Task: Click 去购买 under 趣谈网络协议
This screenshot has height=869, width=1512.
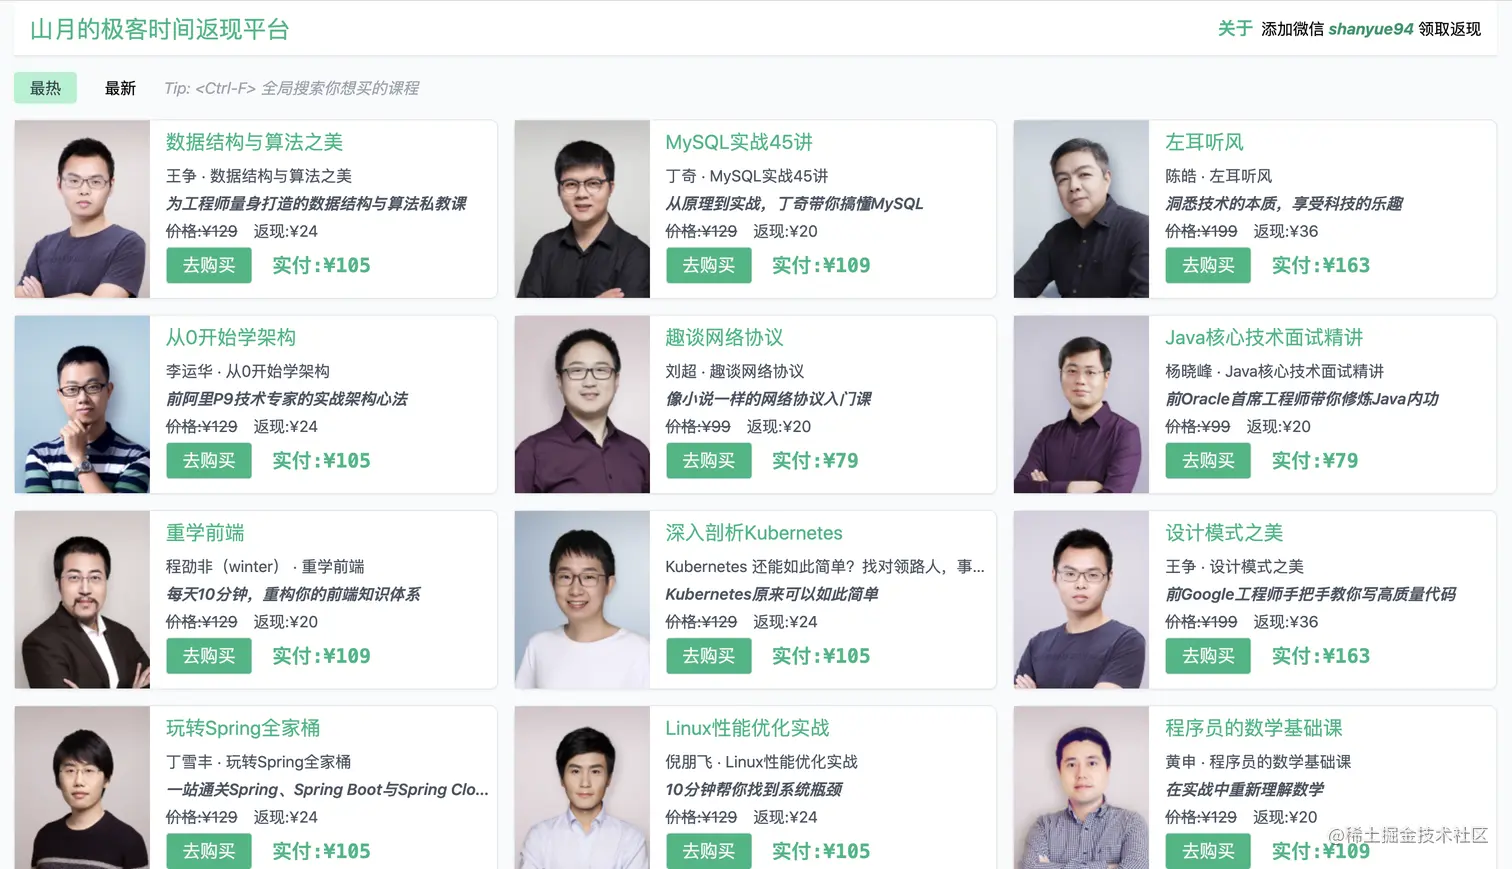Action: [x=709, y=461]
